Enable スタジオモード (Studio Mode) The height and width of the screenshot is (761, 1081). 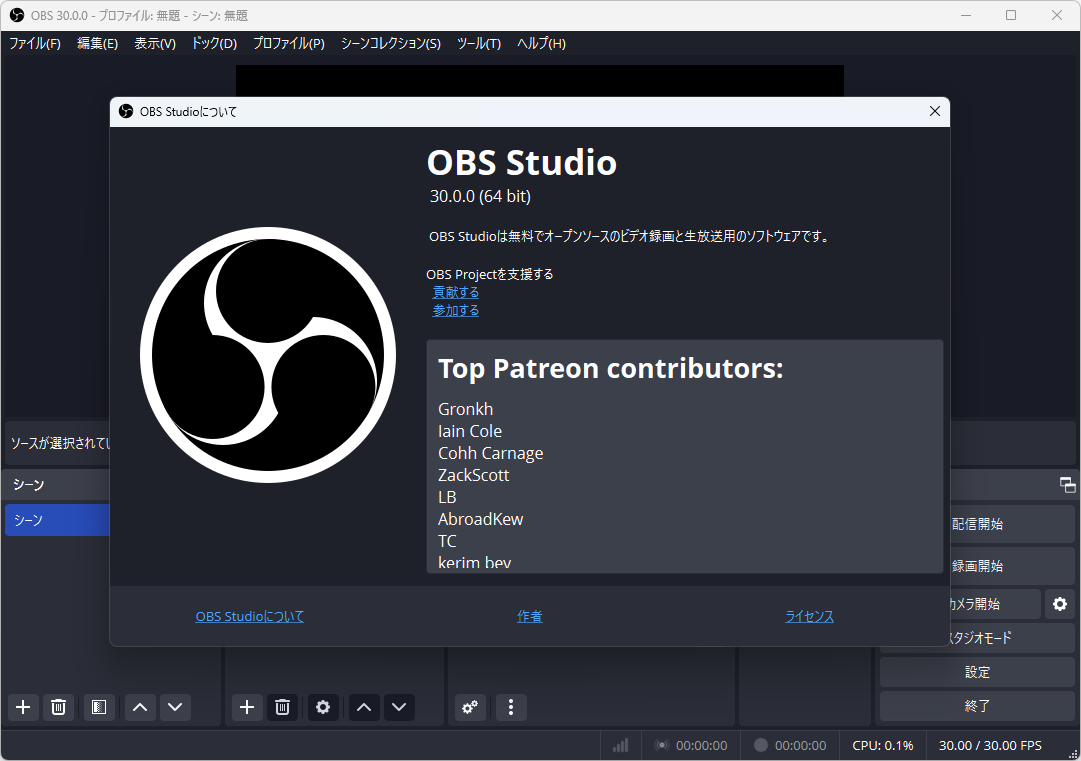pyautogui.click(x=976, y=637)
